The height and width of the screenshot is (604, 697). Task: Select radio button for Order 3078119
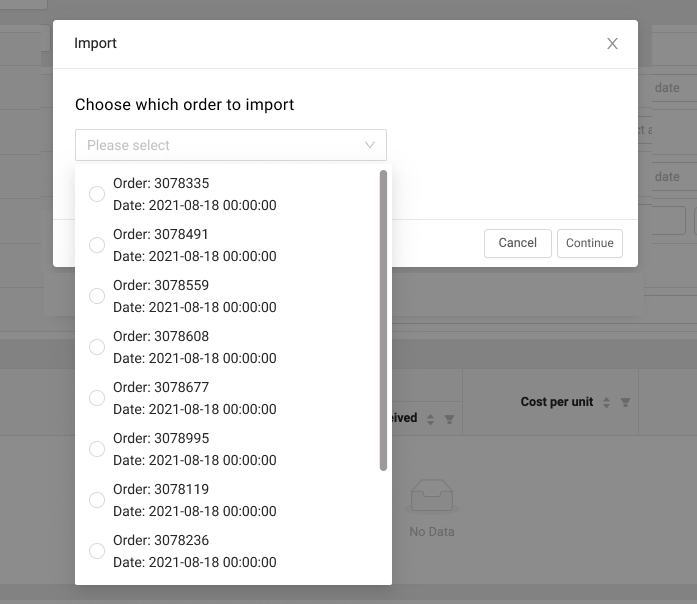[97, 500]
